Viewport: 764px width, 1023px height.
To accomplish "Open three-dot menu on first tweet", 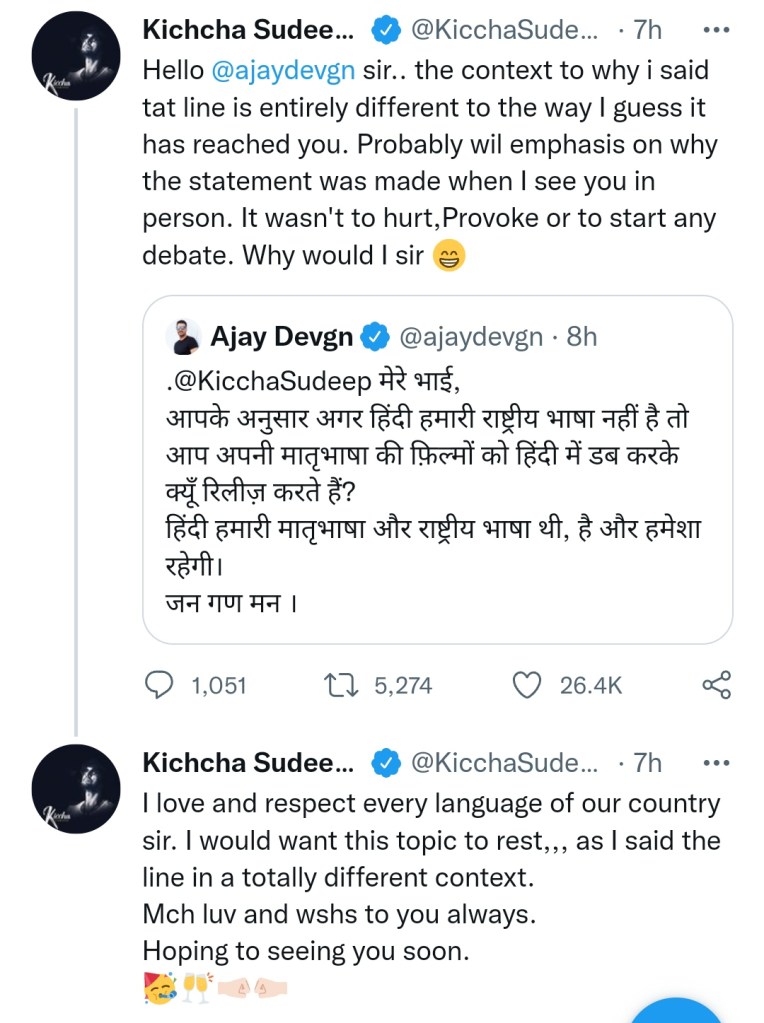I will pos(717,30).
